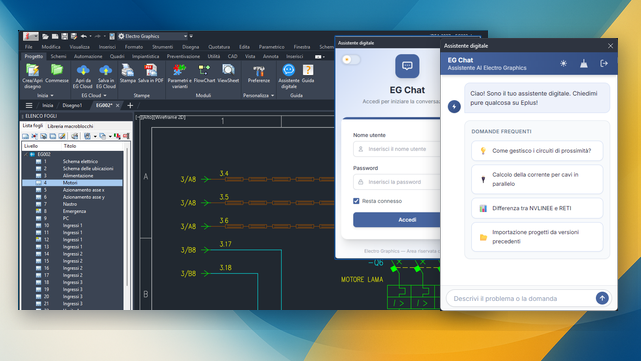
Task: Choose 'Differenza tra NVLINEE e RETI' question
Action: [x=537, y=208]
